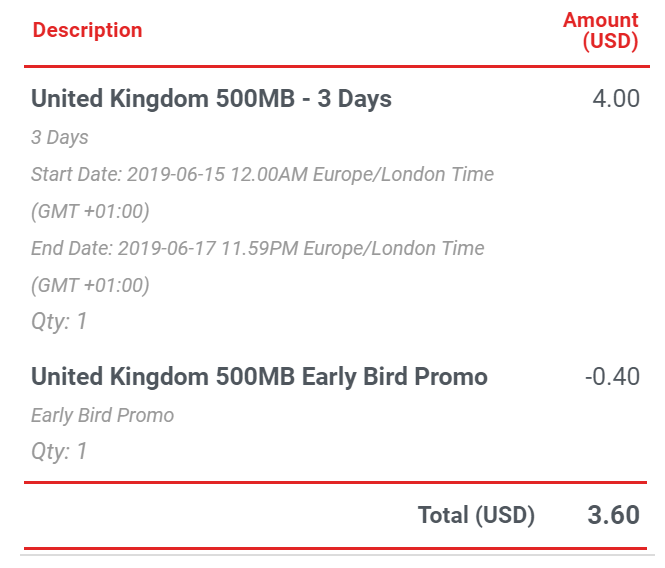The height and width of the screenshot is (568, 665).
Task: Select United Kingdom 500MB - 3 Days title
Action: tap(211, 99)
